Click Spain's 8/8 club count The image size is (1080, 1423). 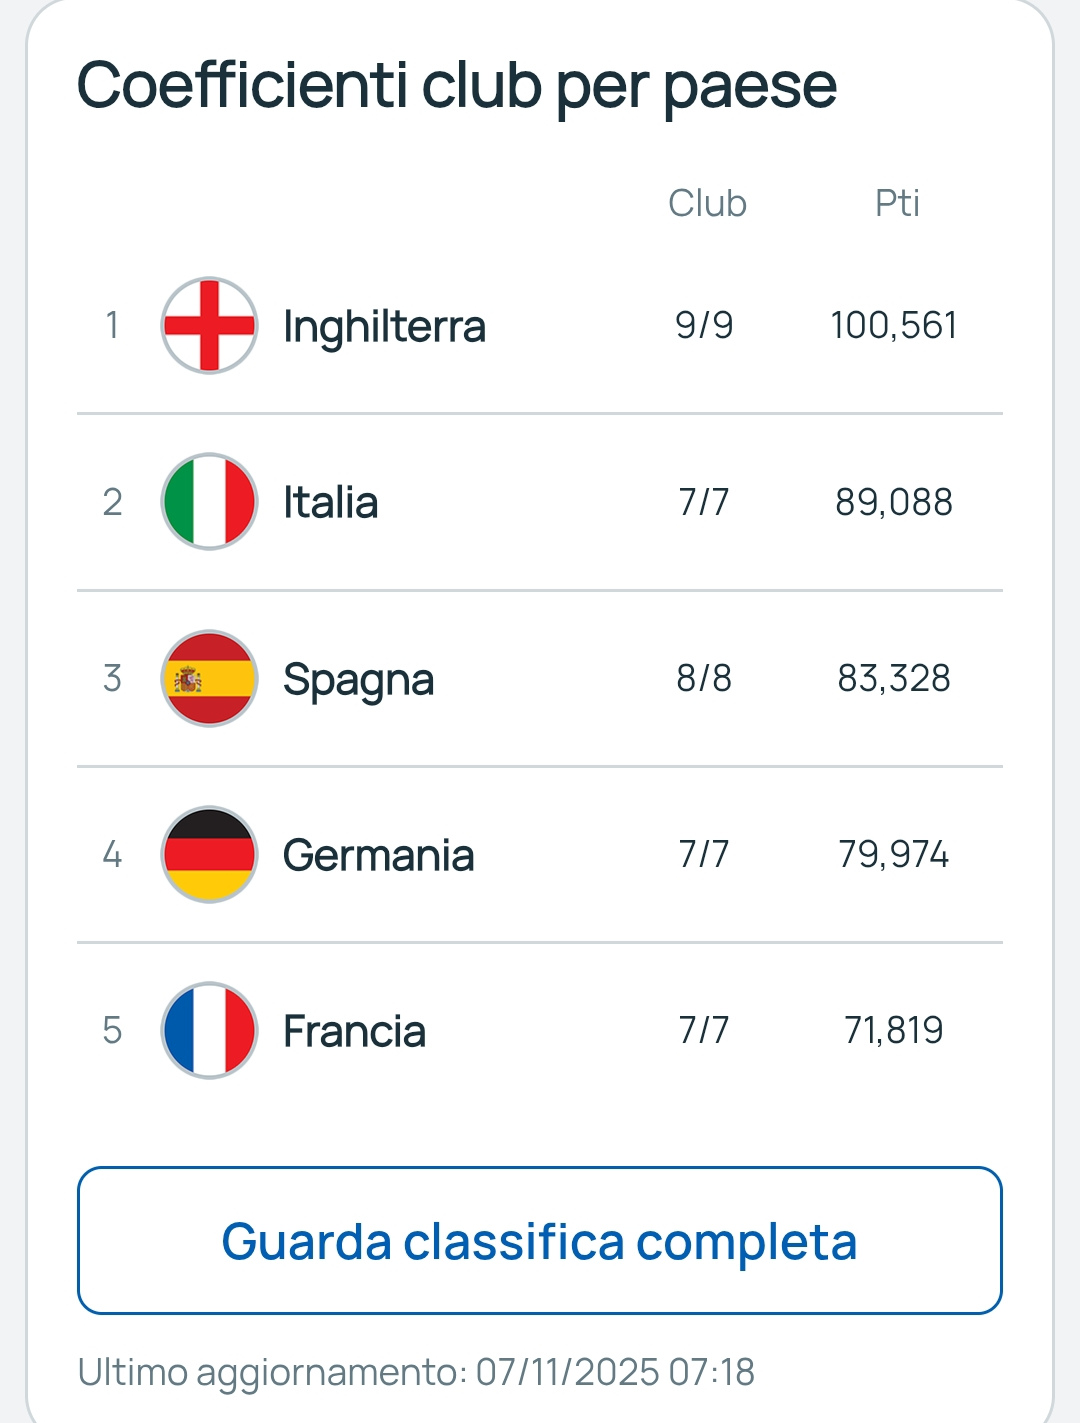704,678
